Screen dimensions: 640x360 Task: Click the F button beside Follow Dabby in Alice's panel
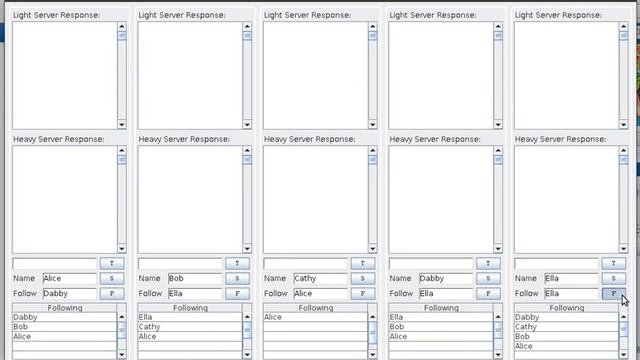pyautogui.click(x=112, y=293)
